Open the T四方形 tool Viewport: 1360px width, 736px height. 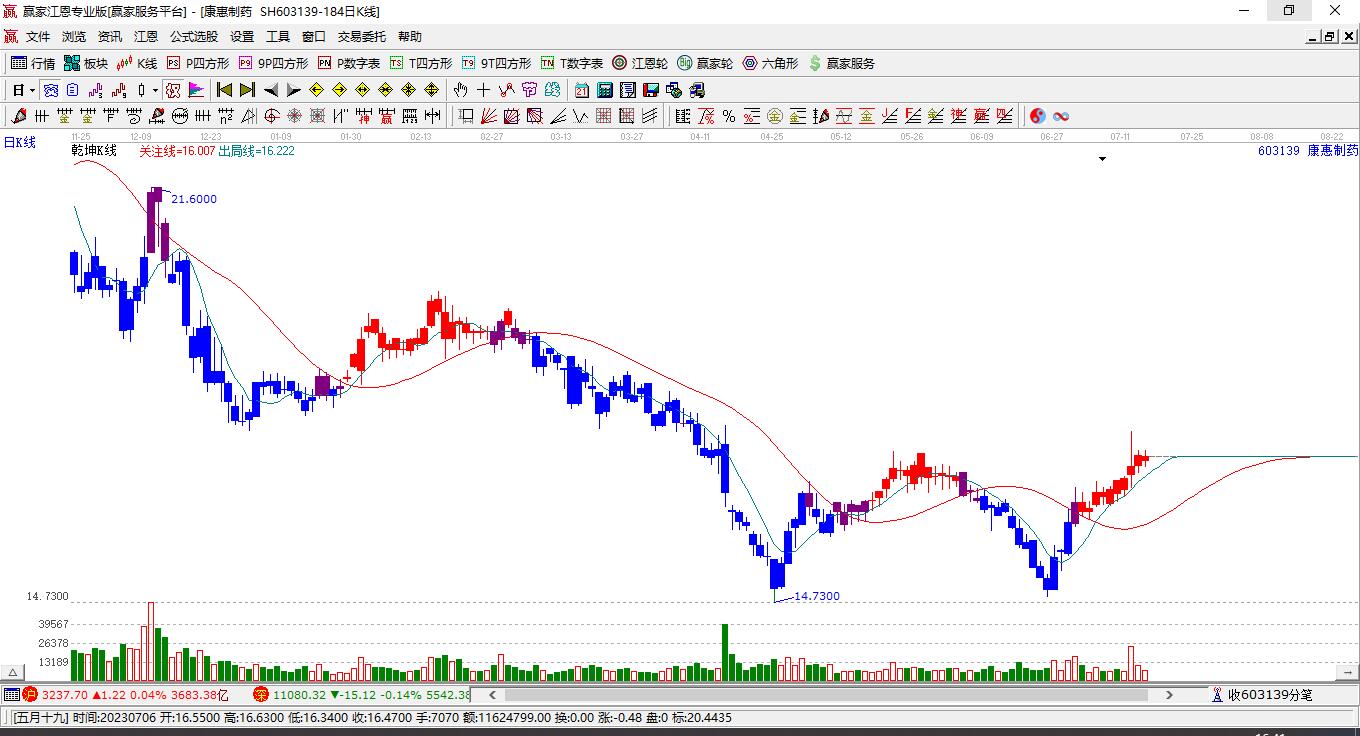(x=421, y=63)
